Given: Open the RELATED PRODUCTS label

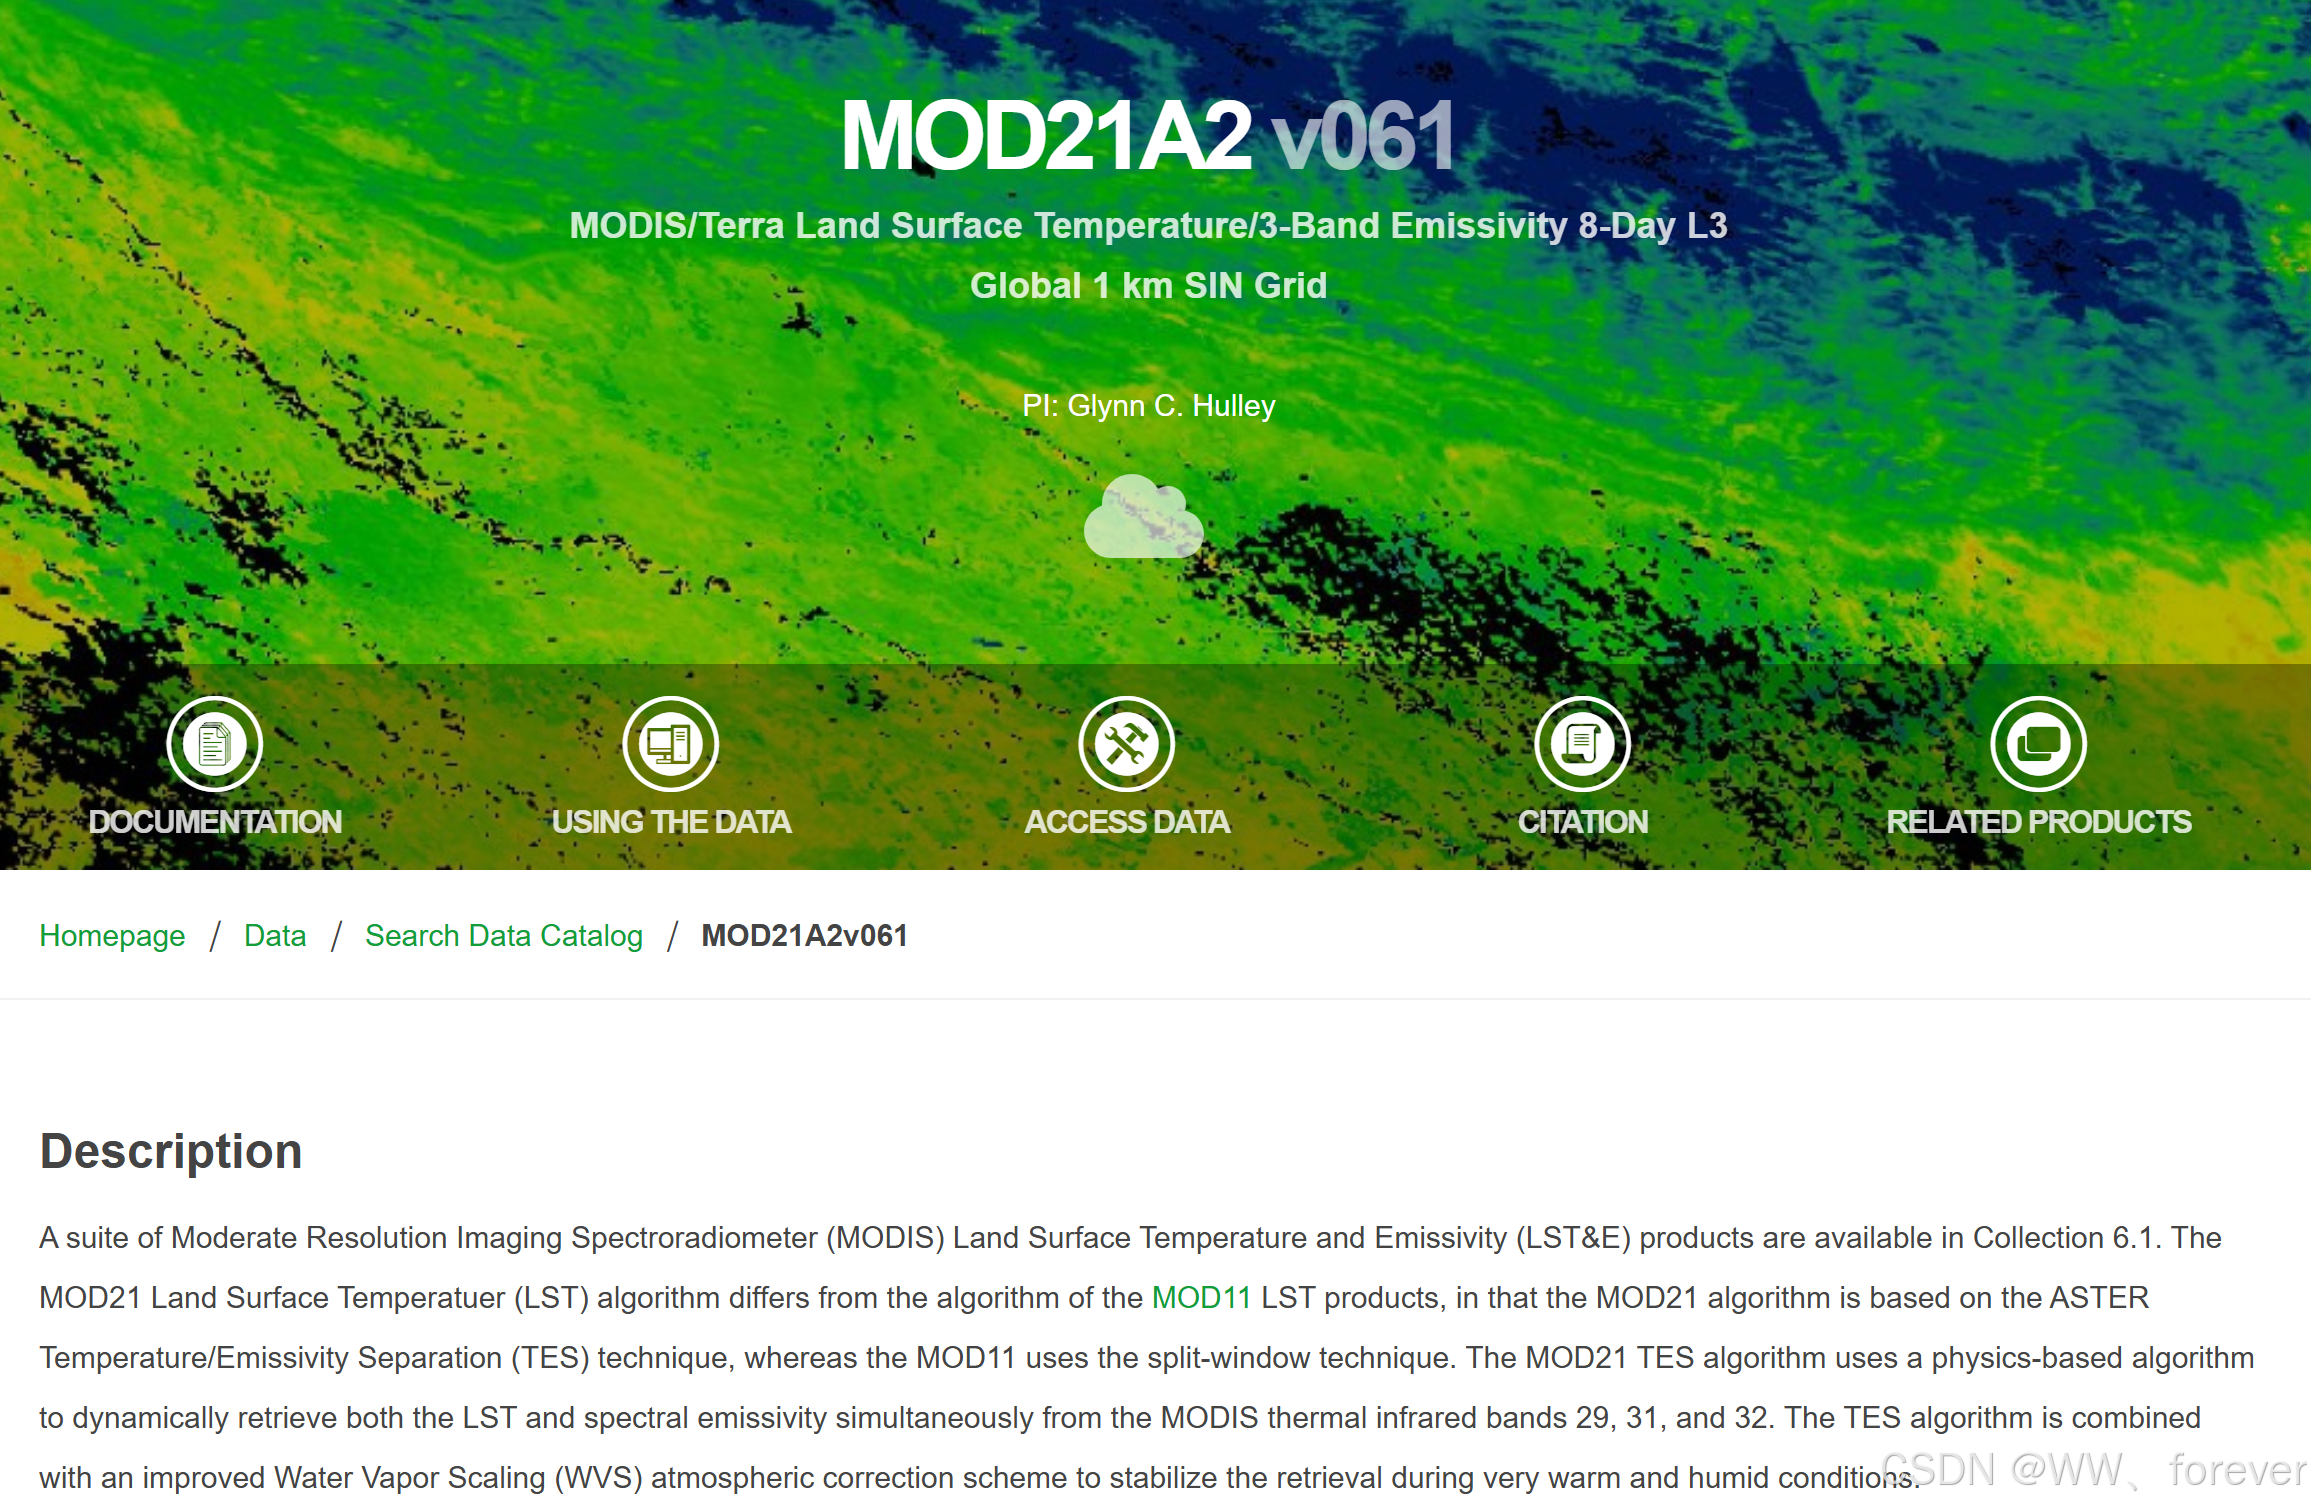Looking at the screenshot, I should click(2038, 822).
